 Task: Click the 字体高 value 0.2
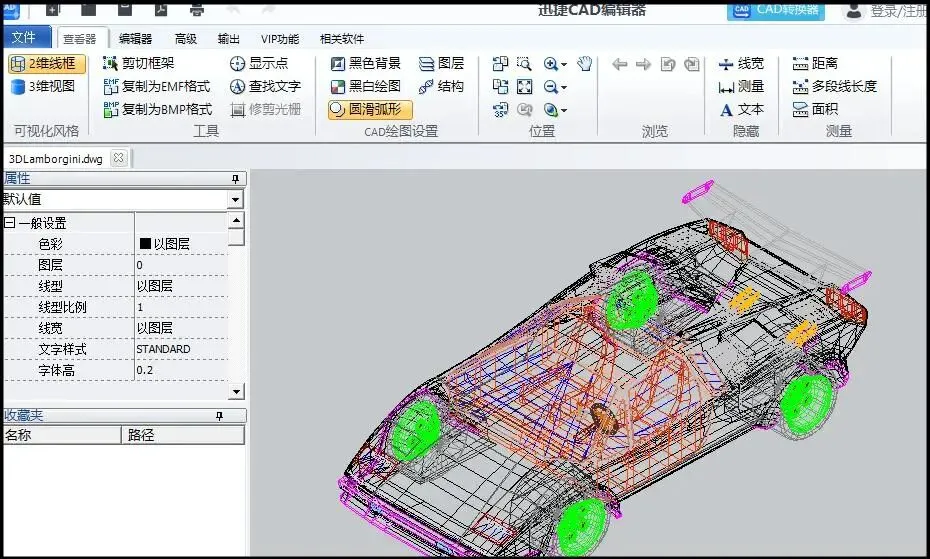(x=181, y=370)
